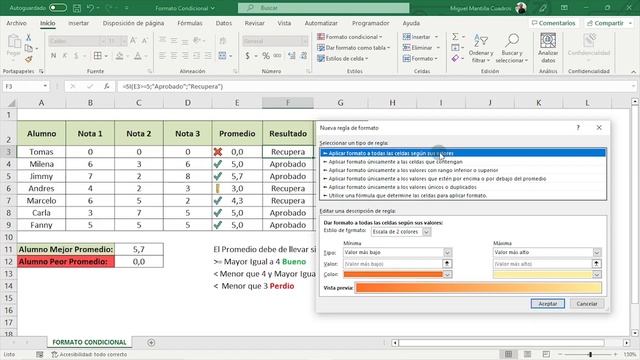Click Page Break preview icon in status bar

point(546,354)
